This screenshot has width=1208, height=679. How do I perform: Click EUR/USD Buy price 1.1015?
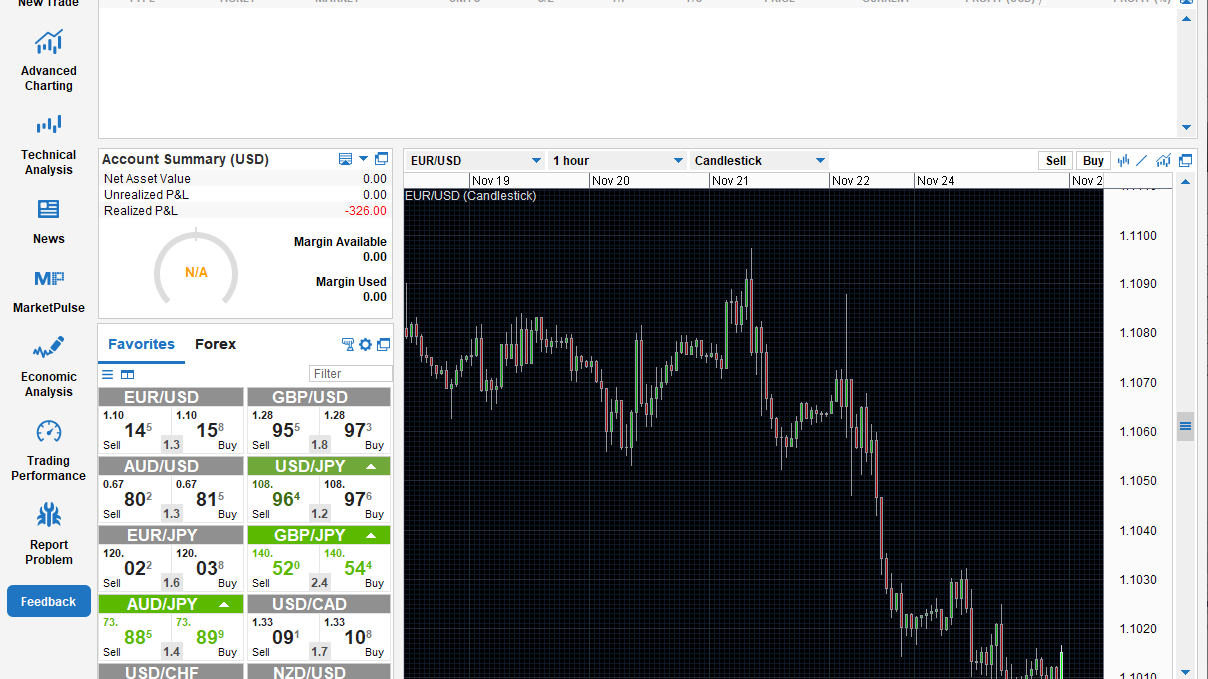(x=207, y=430)
